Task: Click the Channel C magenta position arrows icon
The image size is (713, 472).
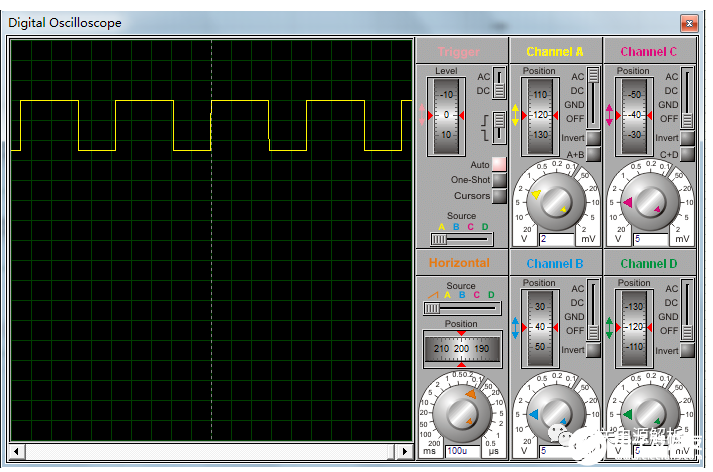Action: 610,115
